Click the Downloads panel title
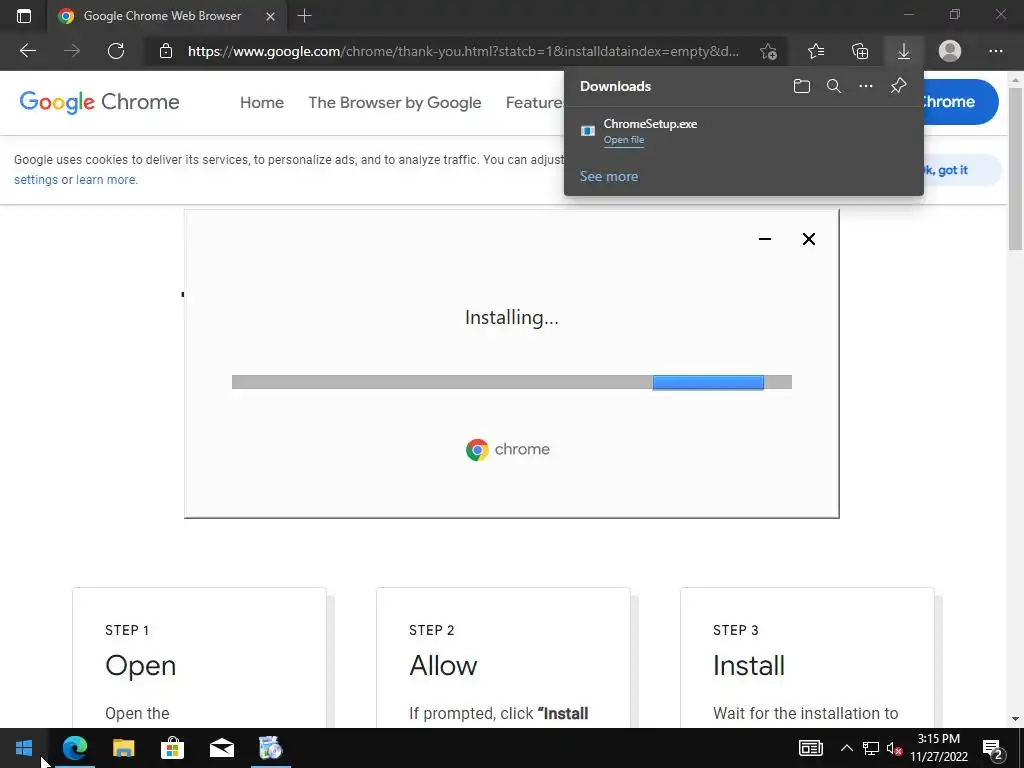The height and width of the screenshot is (768, 1024). [615, 86]
